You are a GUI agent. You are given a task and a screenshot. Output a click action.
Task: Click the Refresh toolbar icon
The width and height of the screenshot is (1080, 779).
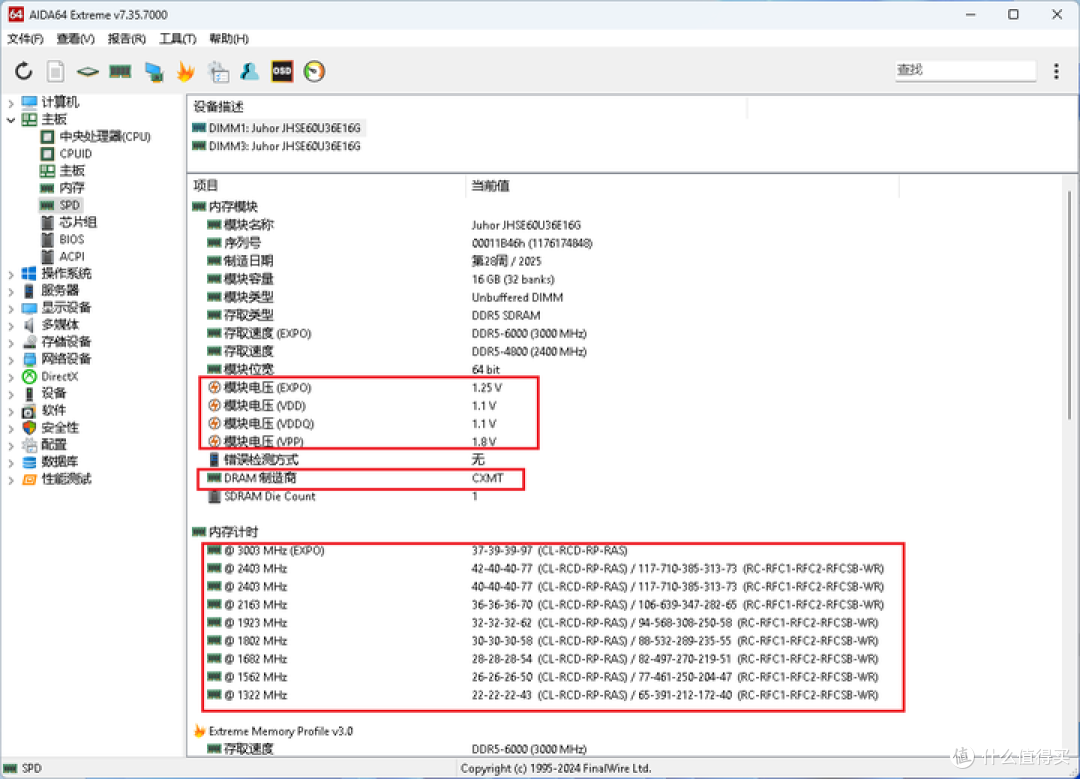pyautogui.click(x=23, y=71)
